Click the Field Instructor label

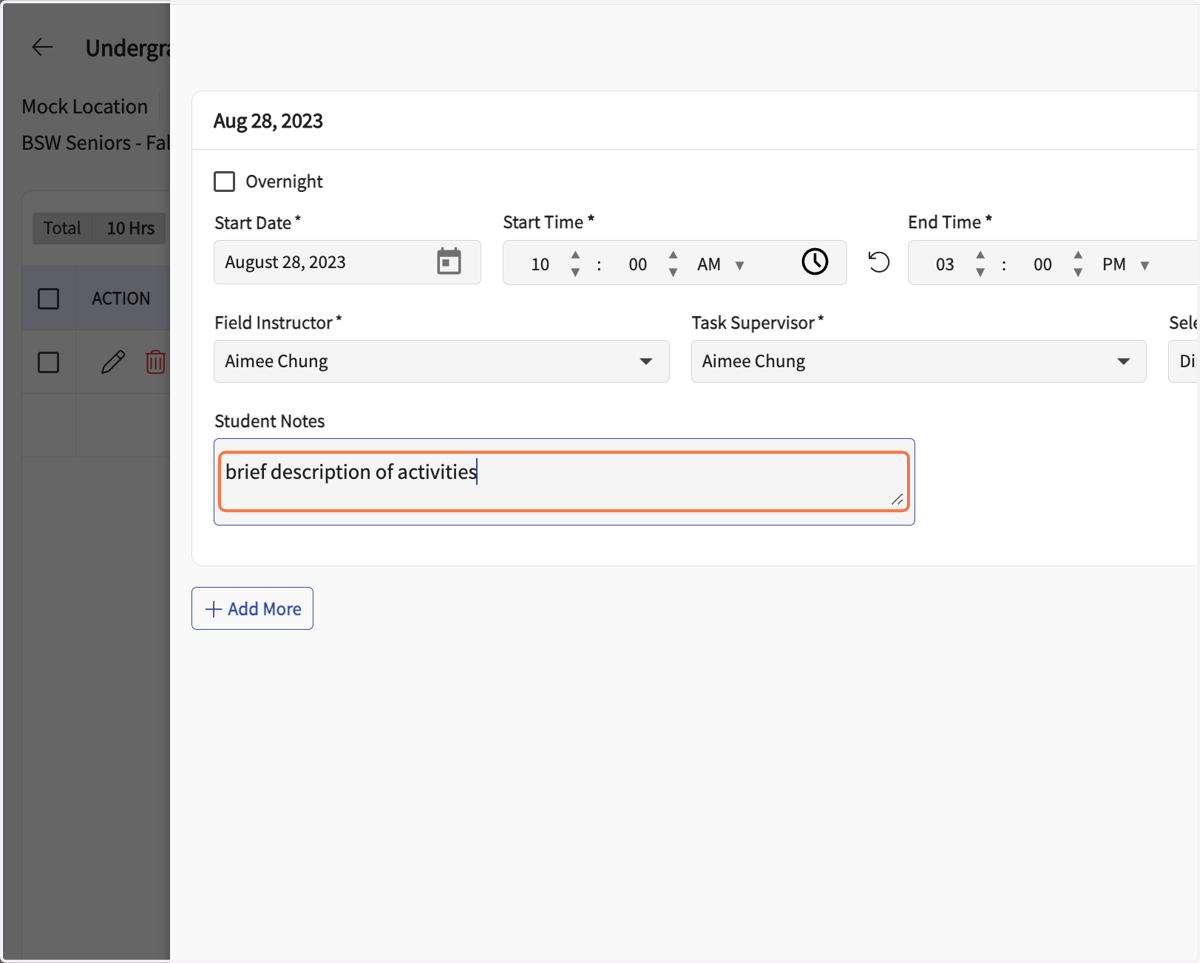(278, 323)
